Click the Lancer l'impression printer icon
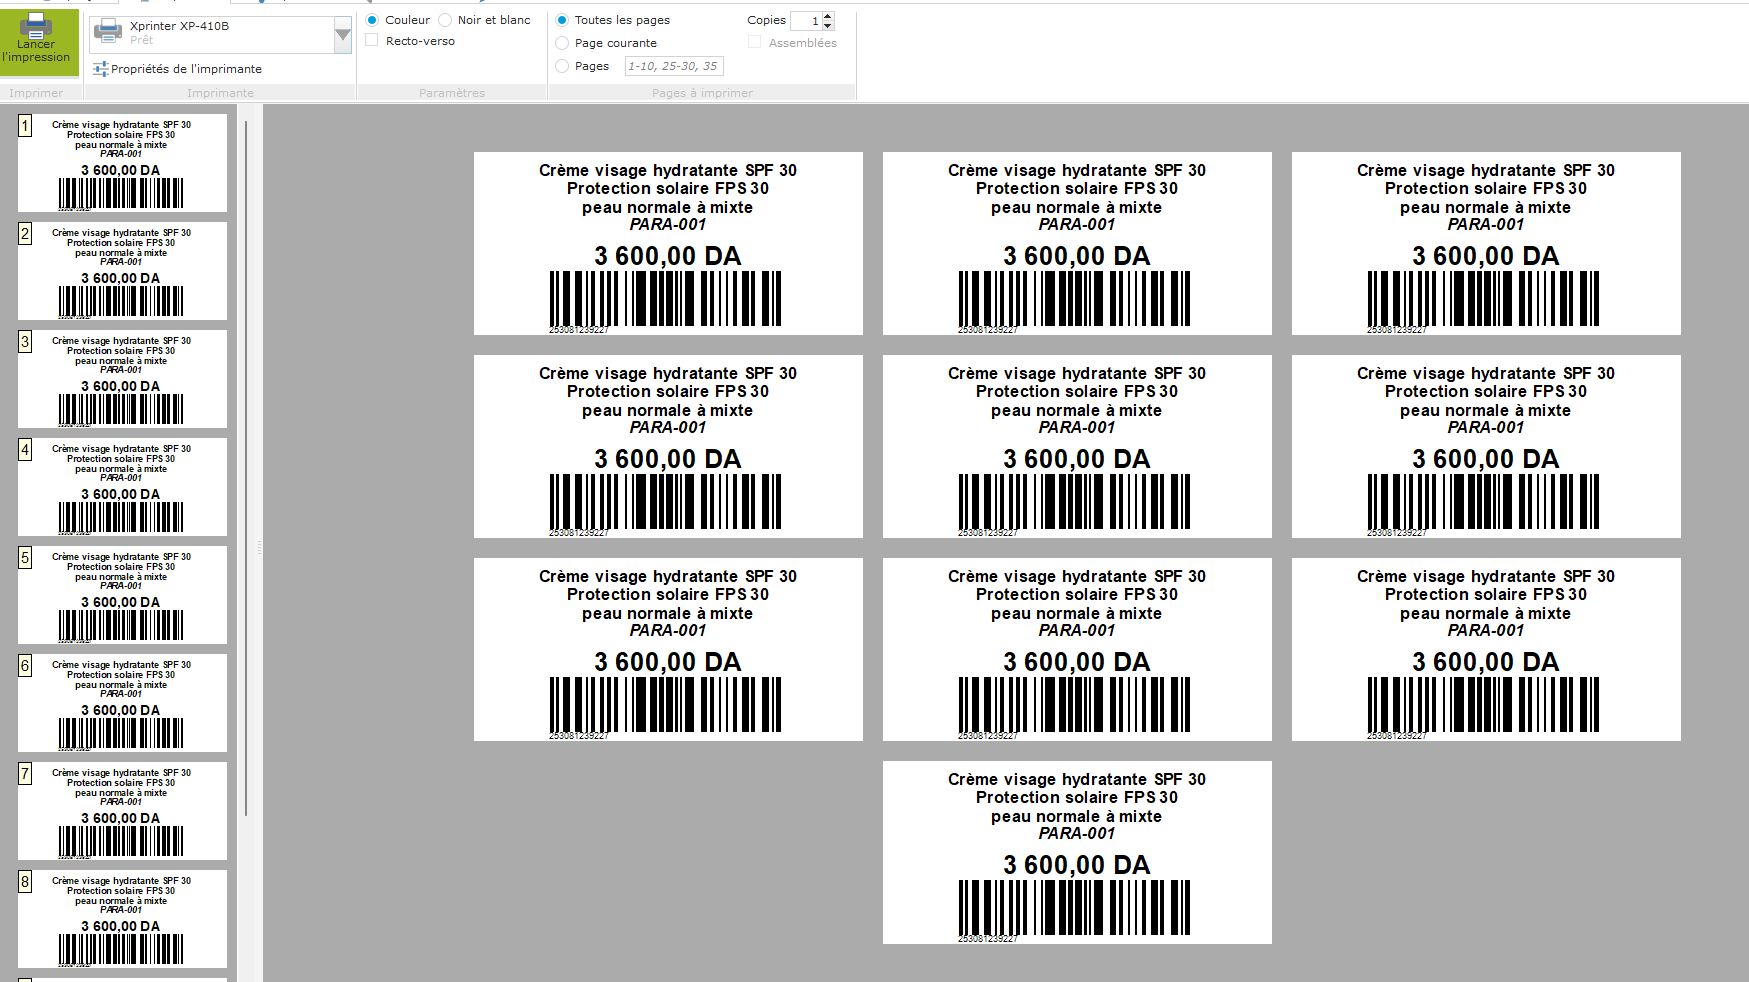1749x982 pixels. tap(36, 25)
